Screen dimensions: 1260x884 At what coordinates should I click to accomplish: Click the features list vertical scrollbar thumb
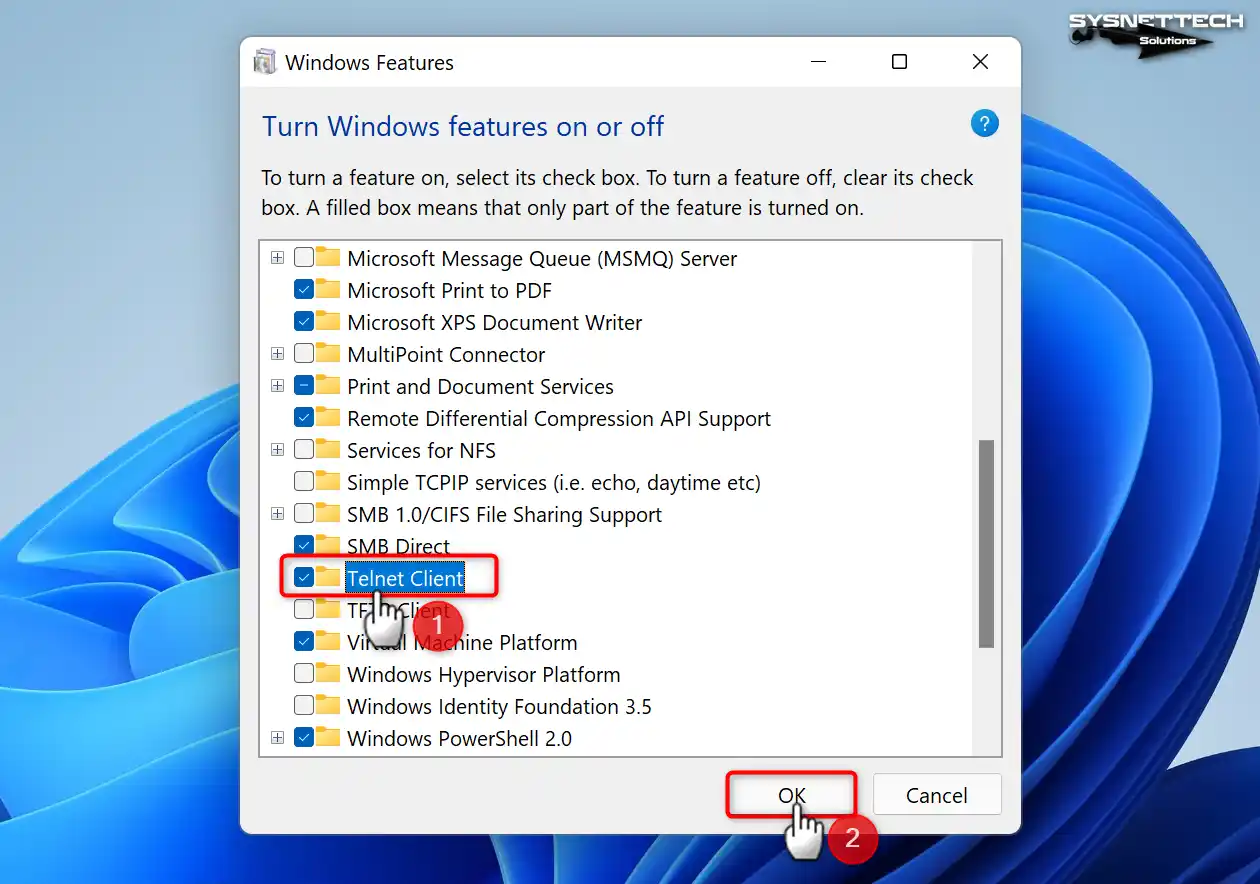point(986,543)
